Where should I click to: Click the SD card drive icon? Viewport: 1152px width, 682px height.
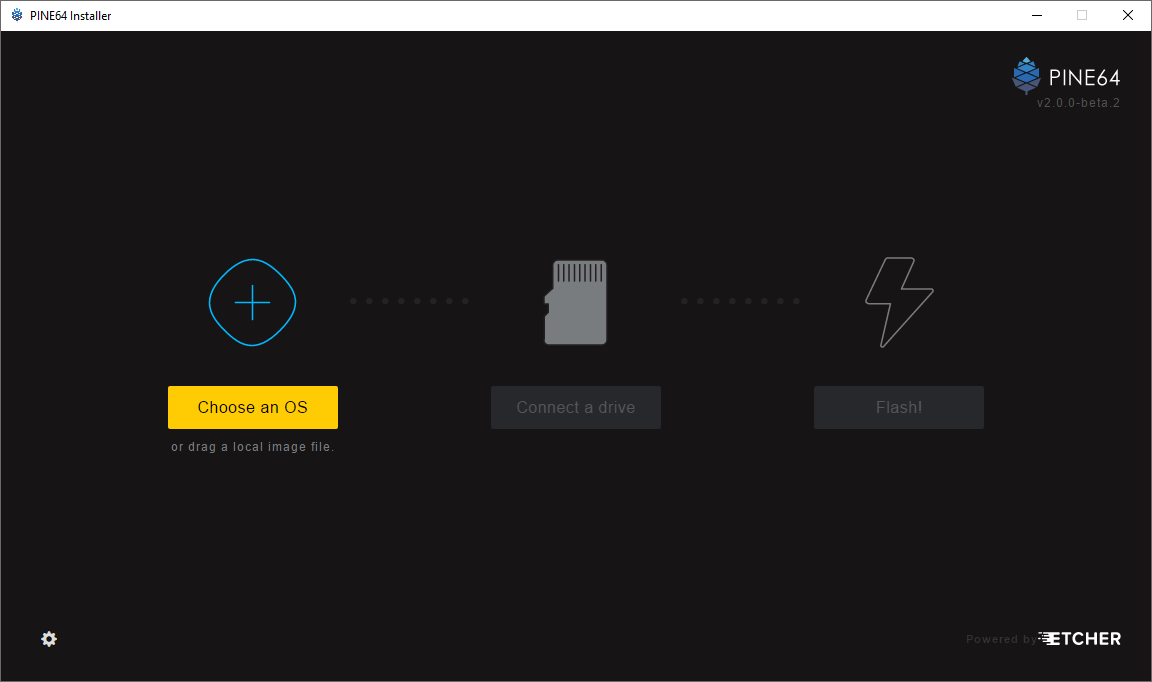[x=575, y=302]
